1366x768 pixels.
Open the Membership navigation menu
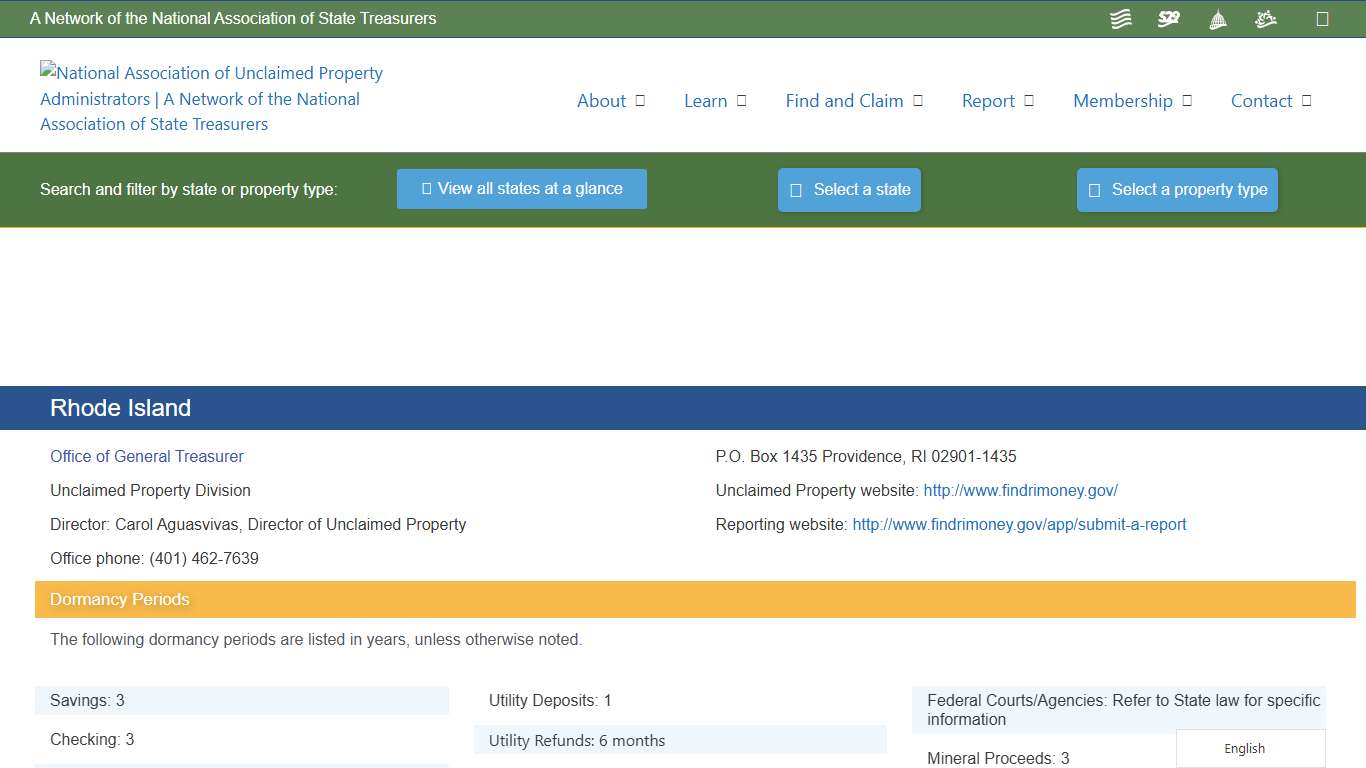coord(1132,100)
